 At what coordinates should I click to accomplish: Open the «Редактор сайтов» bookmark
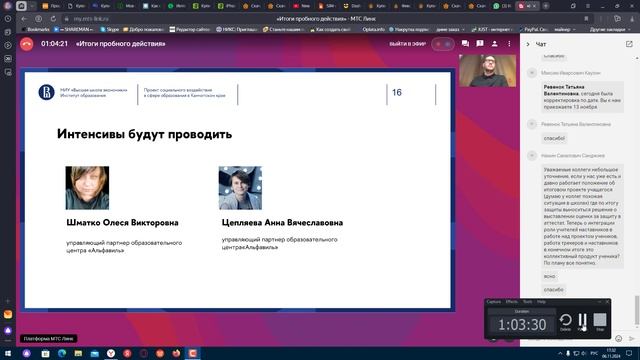click(189, 29)
